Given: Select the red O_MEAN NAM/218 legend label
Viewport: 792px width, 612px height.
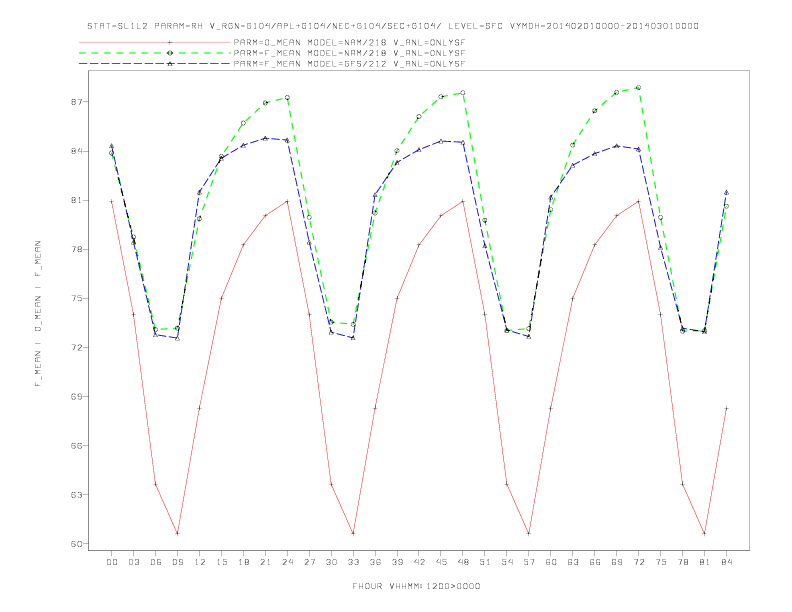Looking at the screenshot, I should [349, 42].
